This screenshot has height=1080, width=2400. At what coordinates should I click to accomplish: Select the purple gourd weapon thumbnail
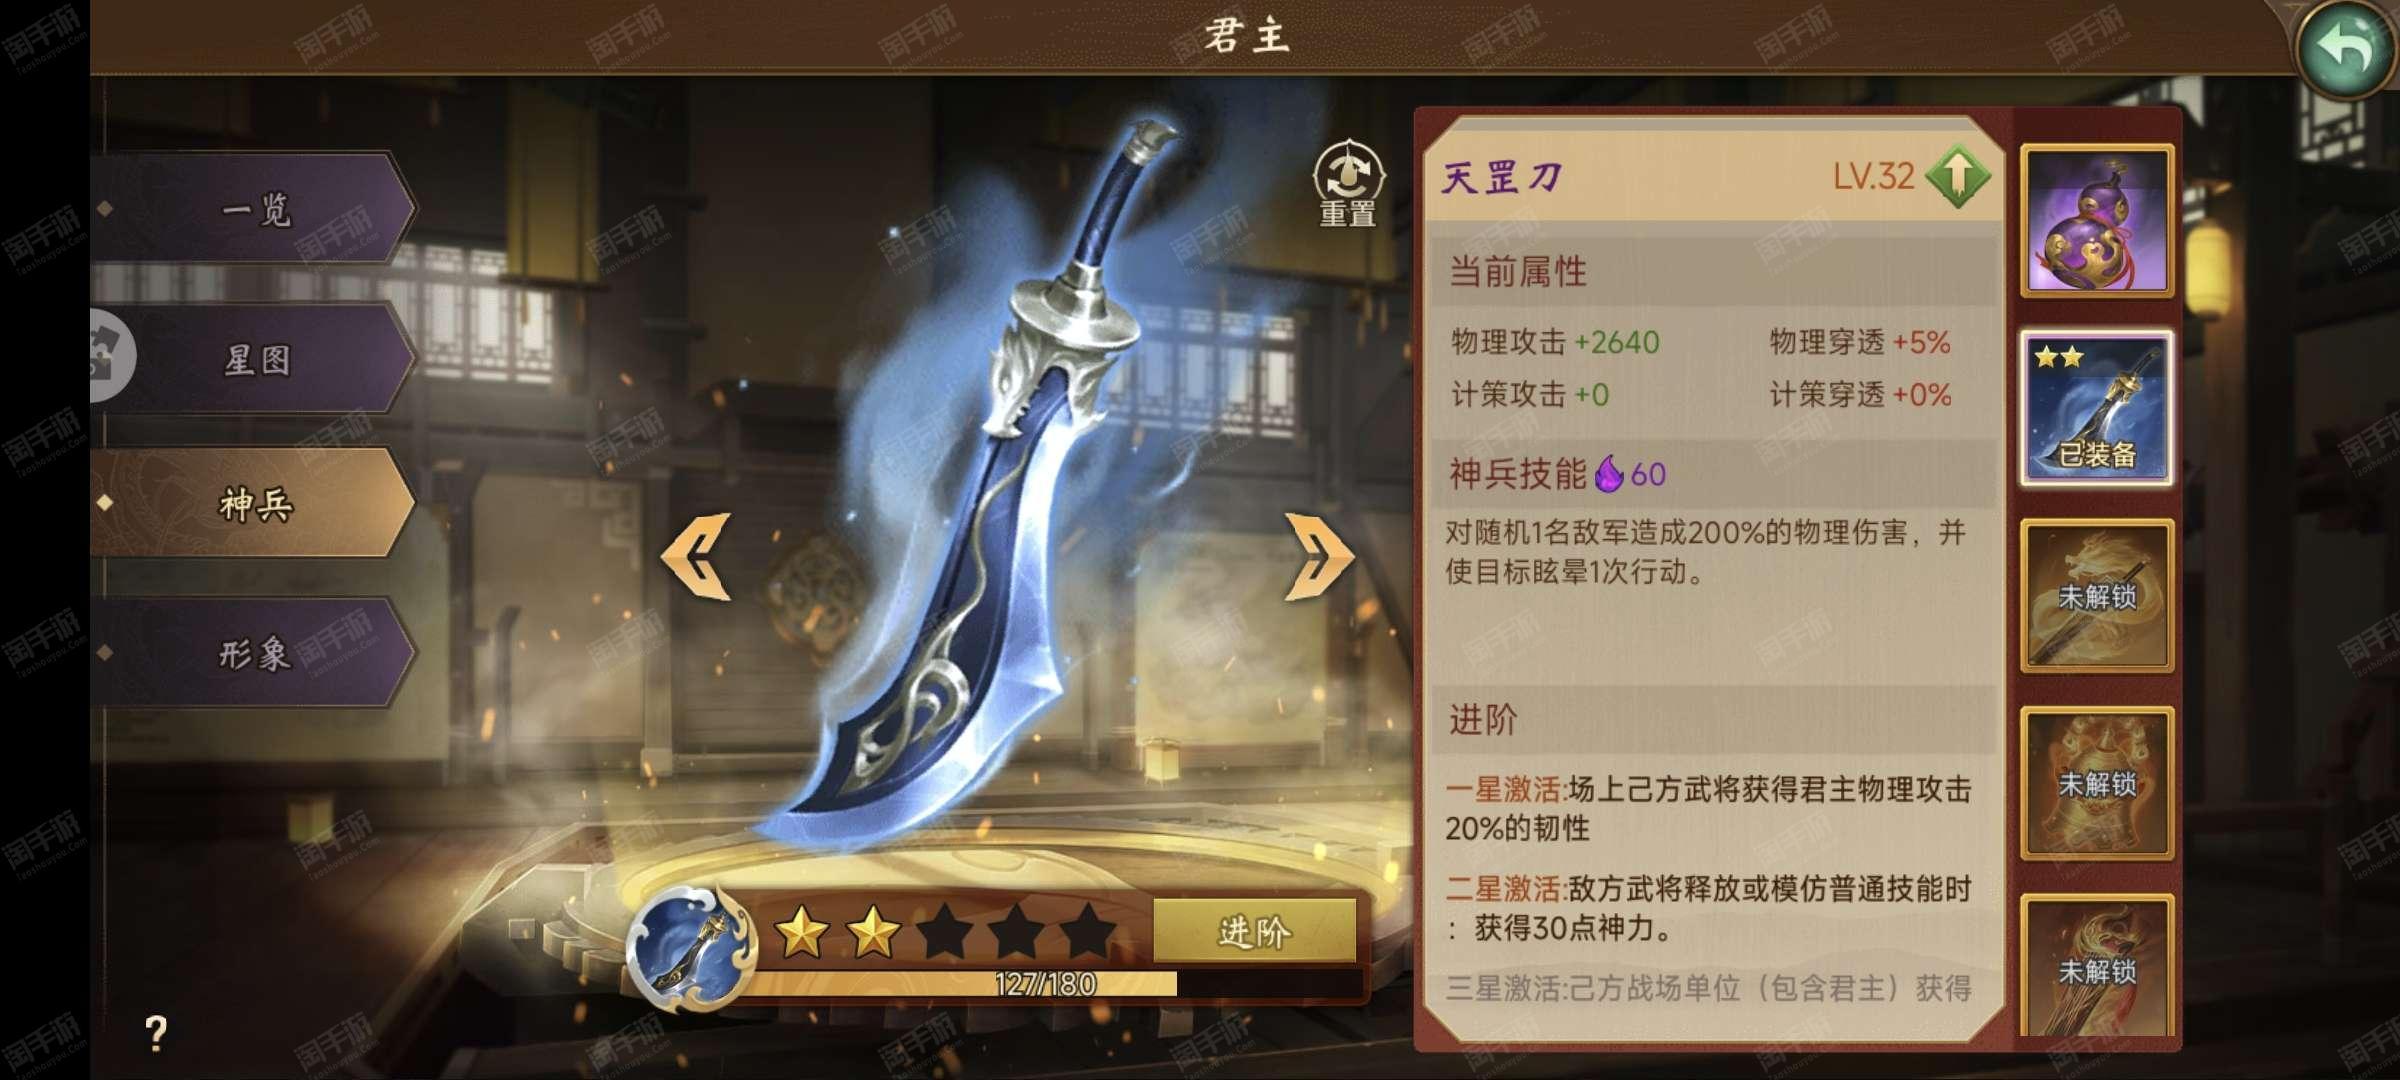click(2097, 222)
